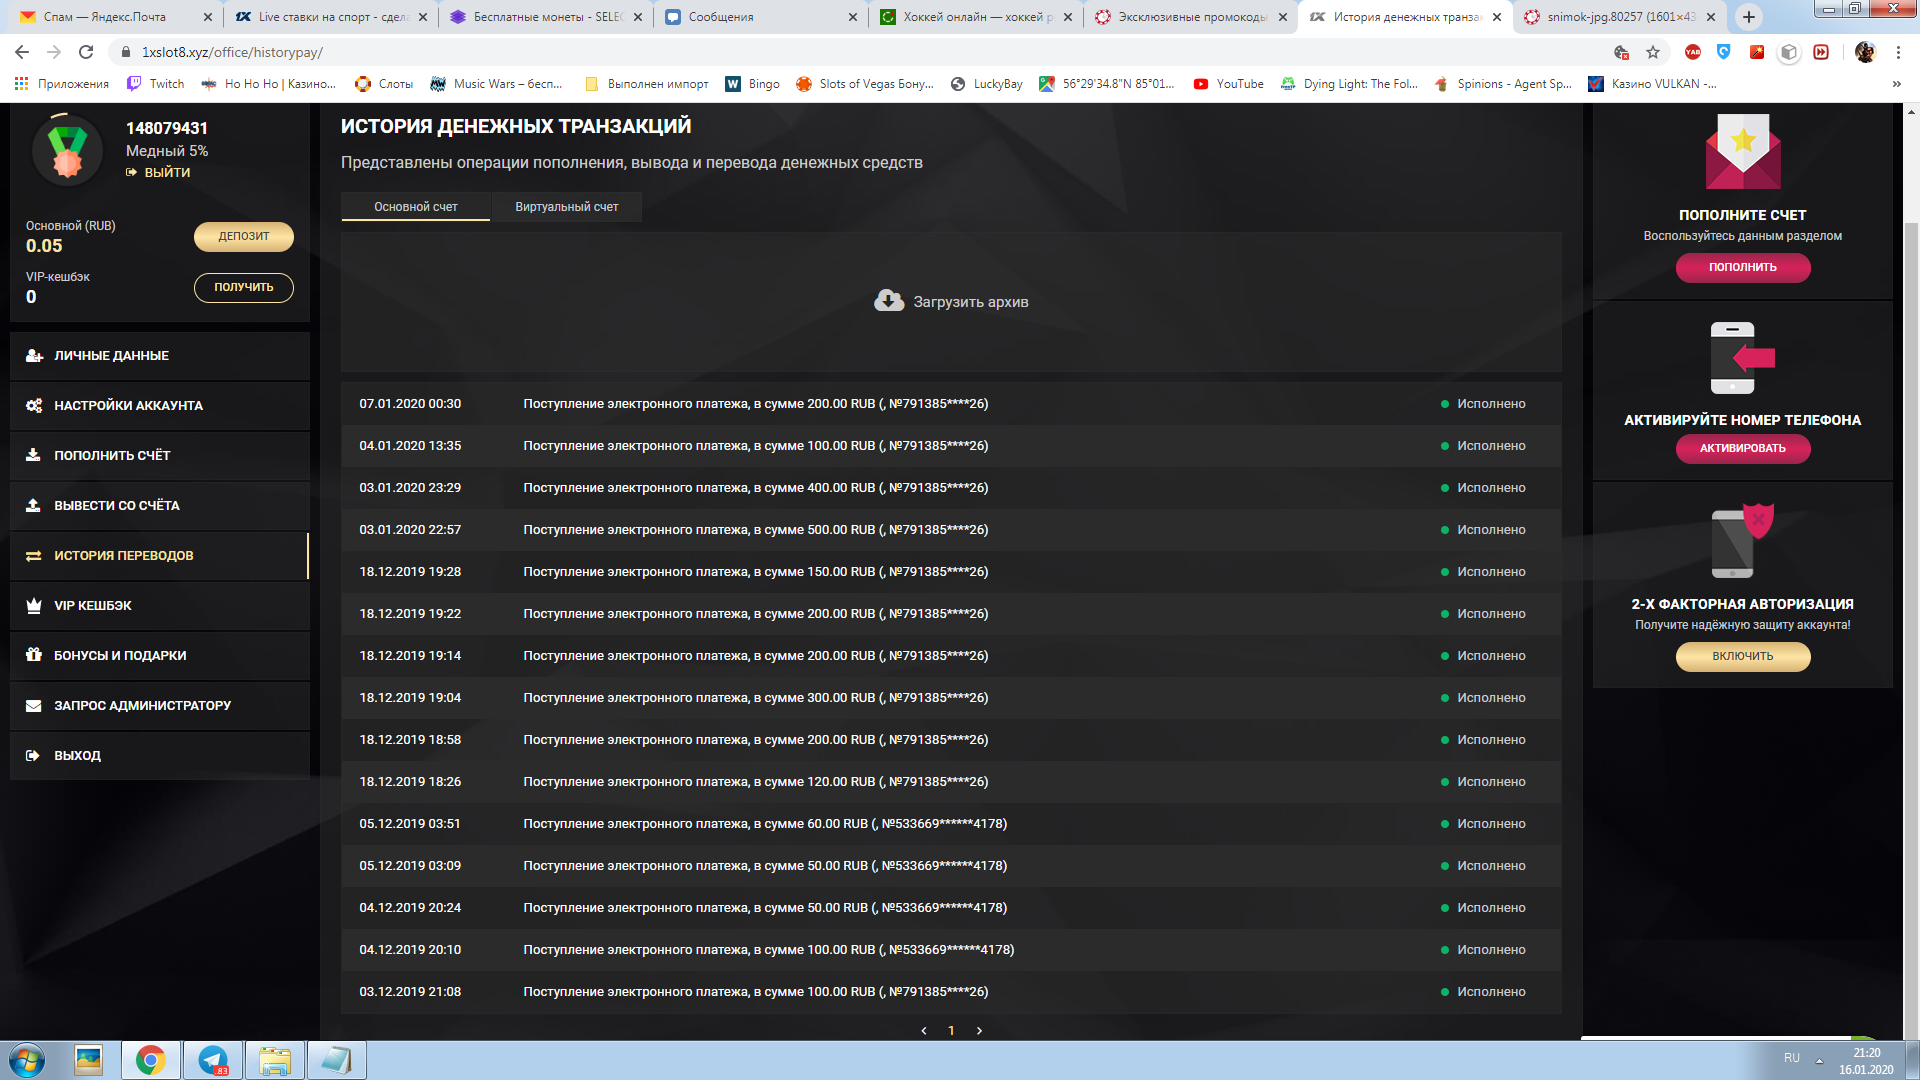Open new browser tab with plus icon
This screenshot has width=1920, height=1080.
pos(1748,17)
